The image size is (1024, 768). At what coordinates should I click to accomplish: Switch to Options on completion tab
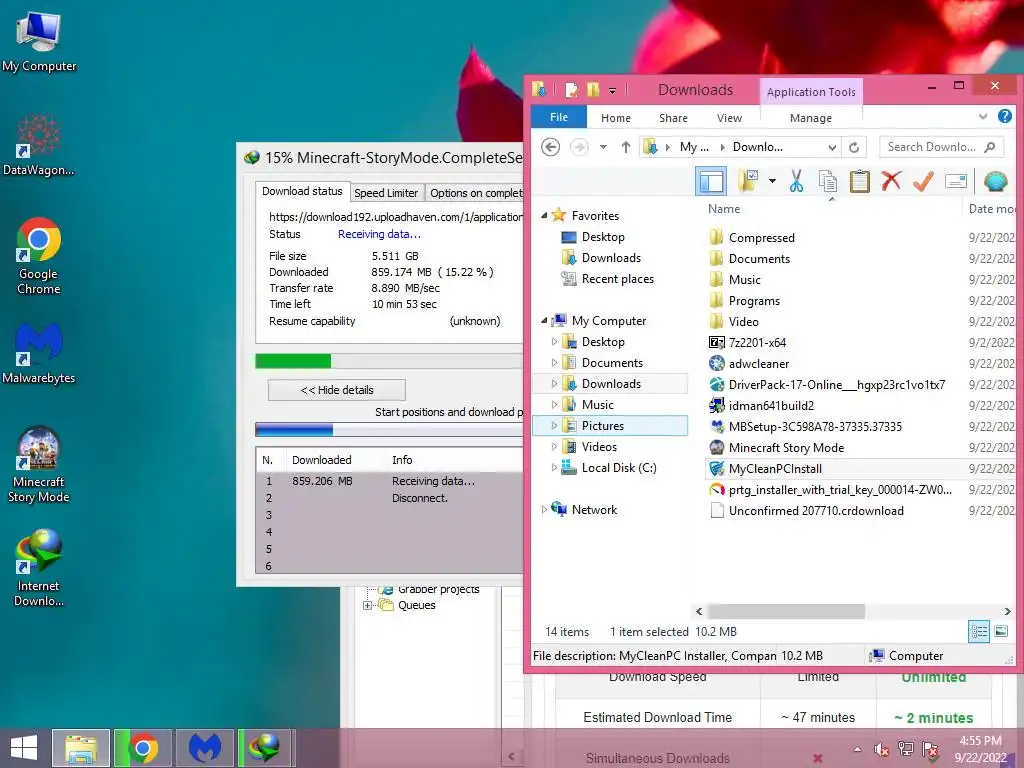(x=475, y=193)
